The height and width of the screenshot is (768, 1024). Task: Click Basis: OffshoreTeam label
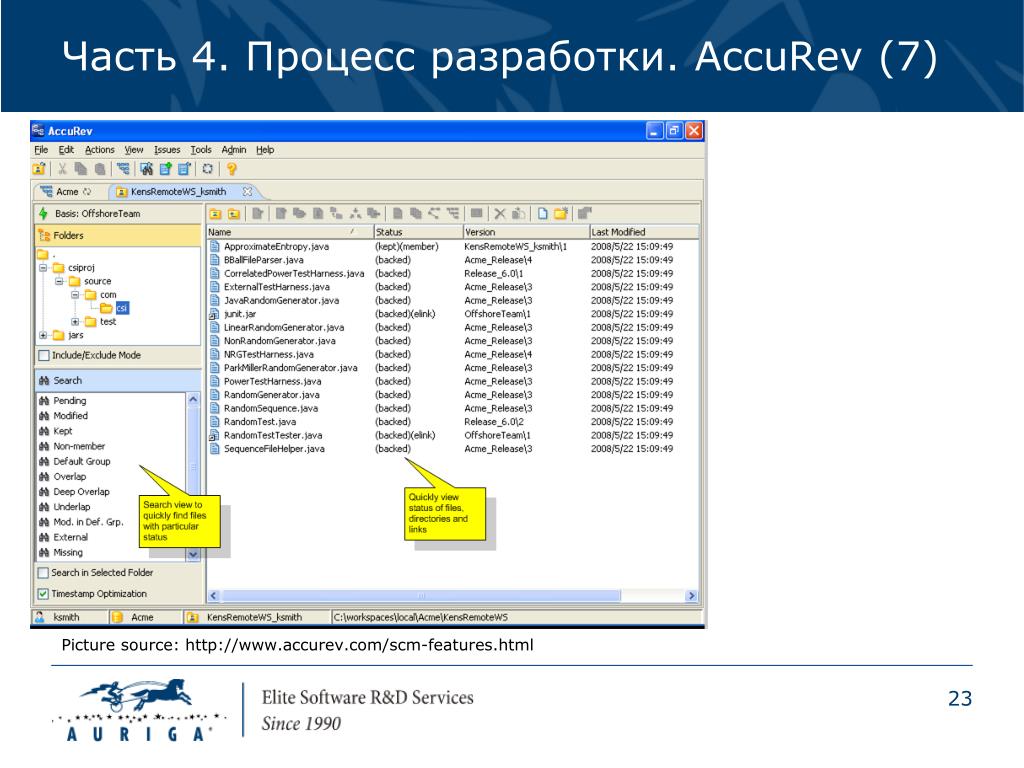coord(97,214)
